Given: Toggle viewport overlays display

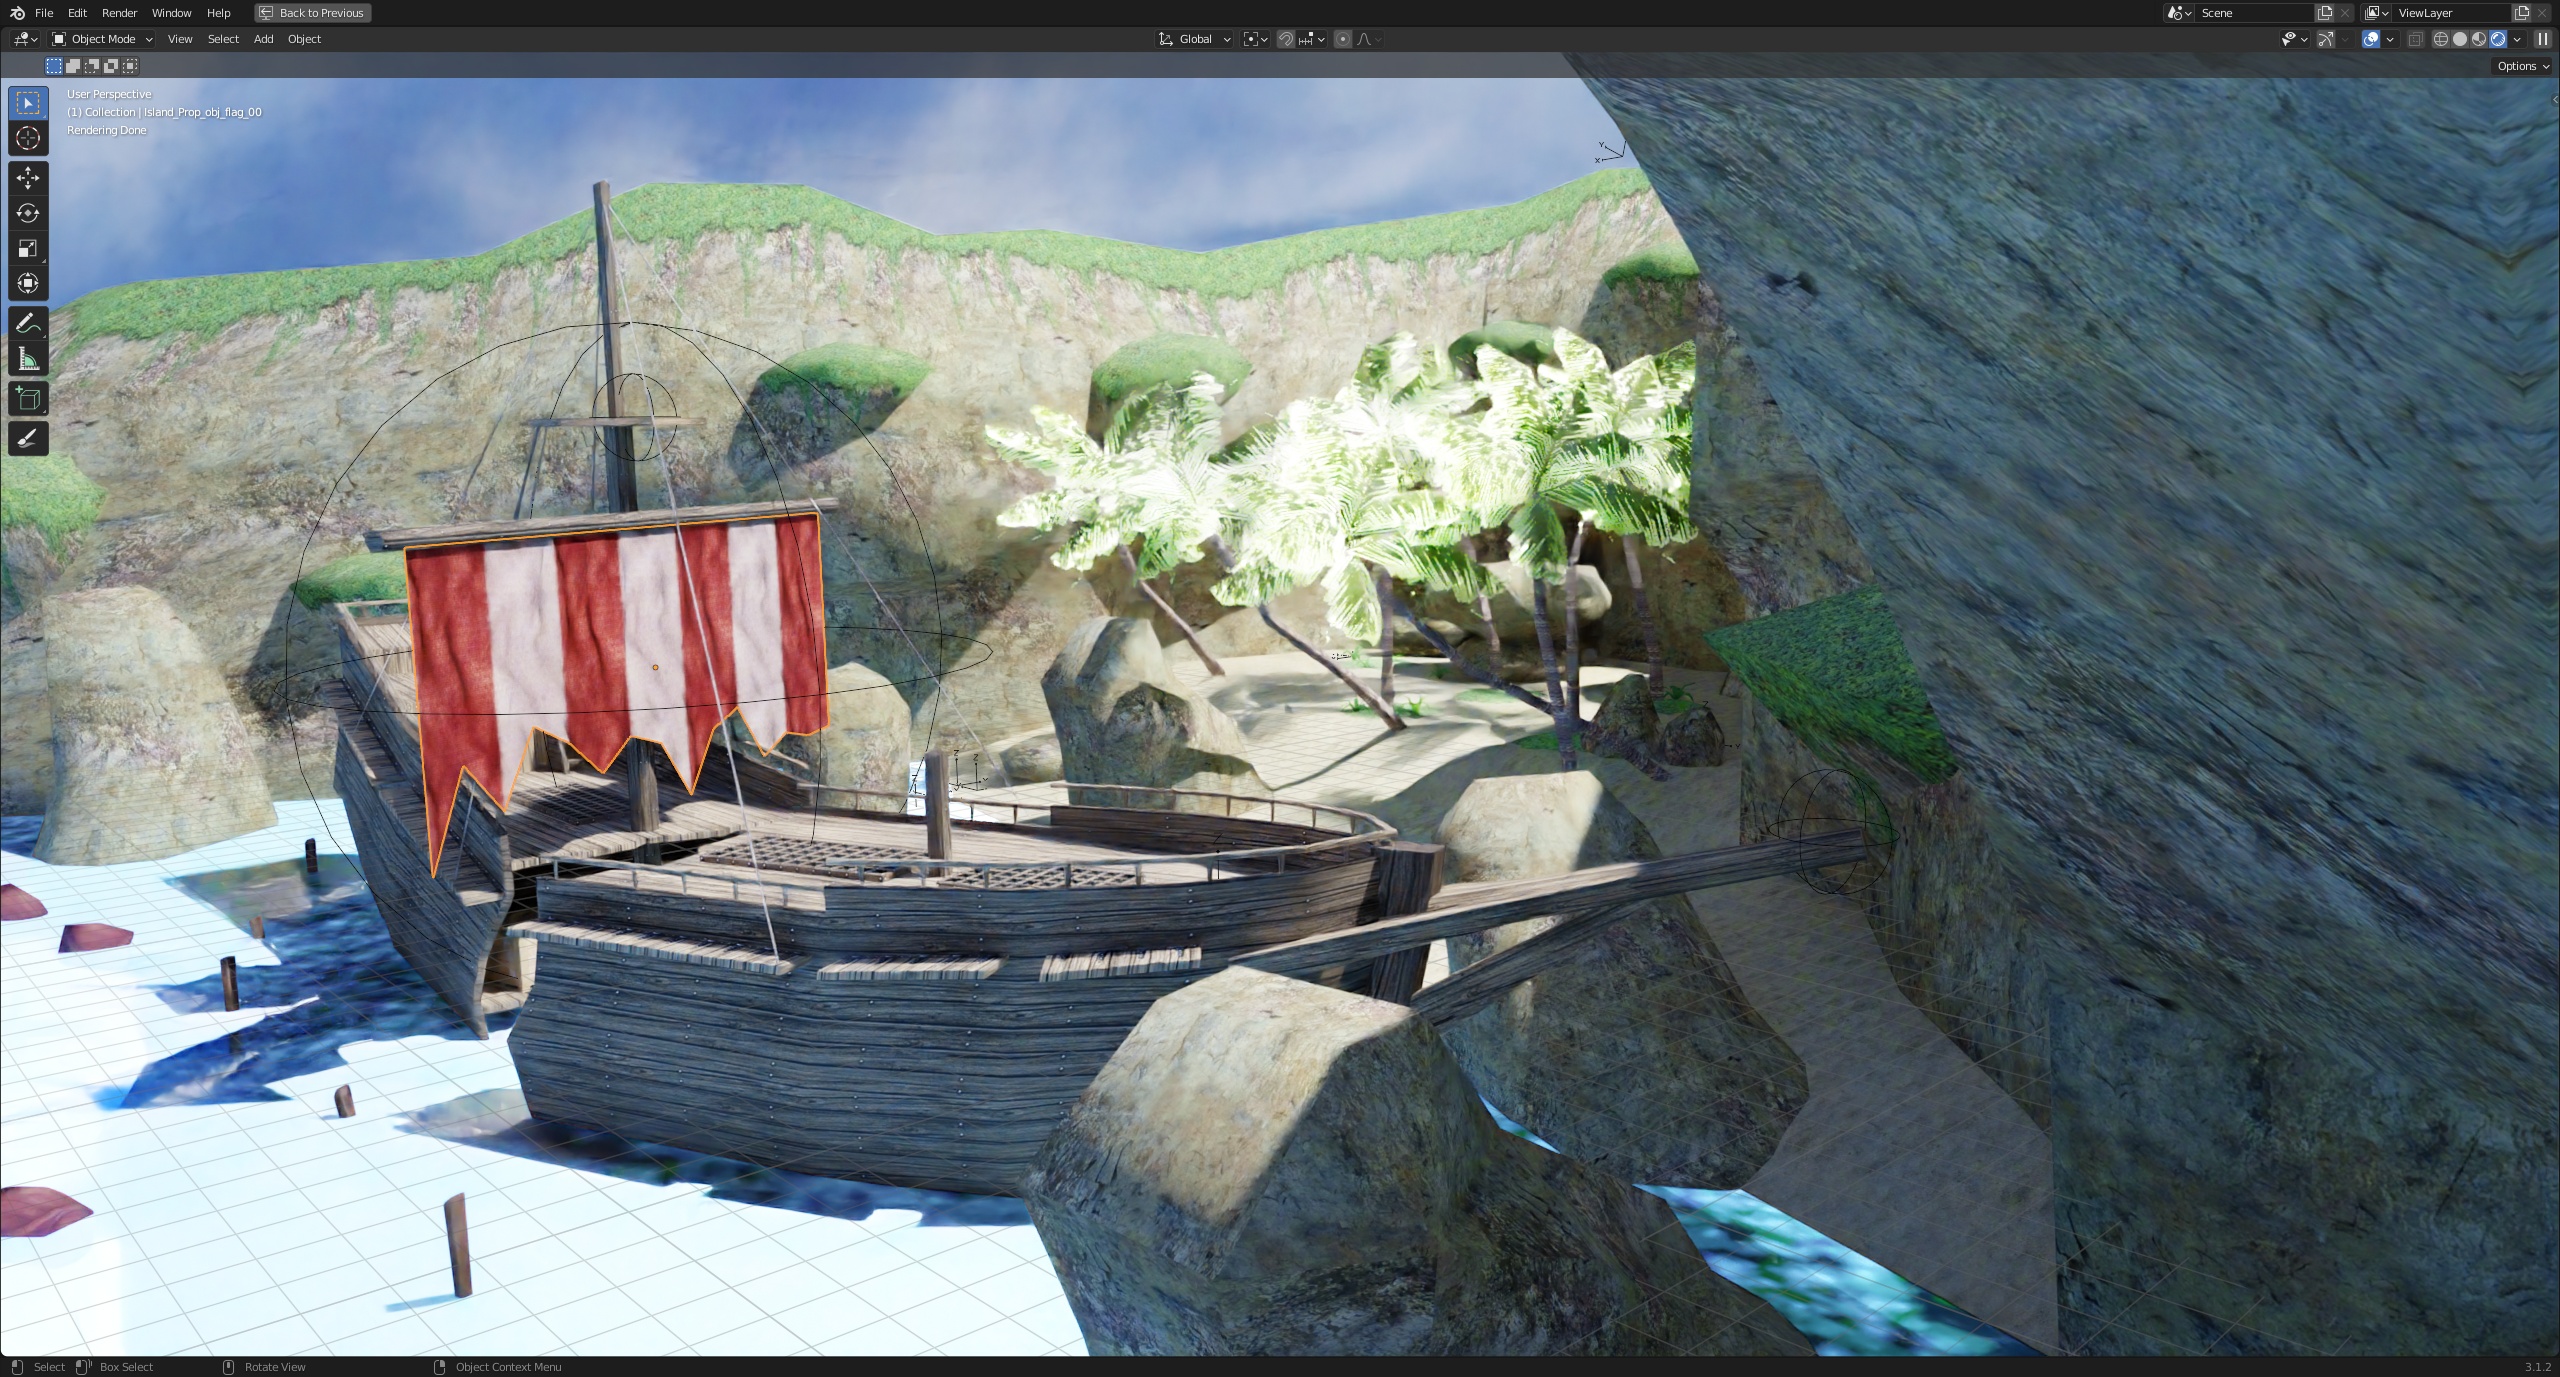Looking at the screenshot, I should 2371,39.
